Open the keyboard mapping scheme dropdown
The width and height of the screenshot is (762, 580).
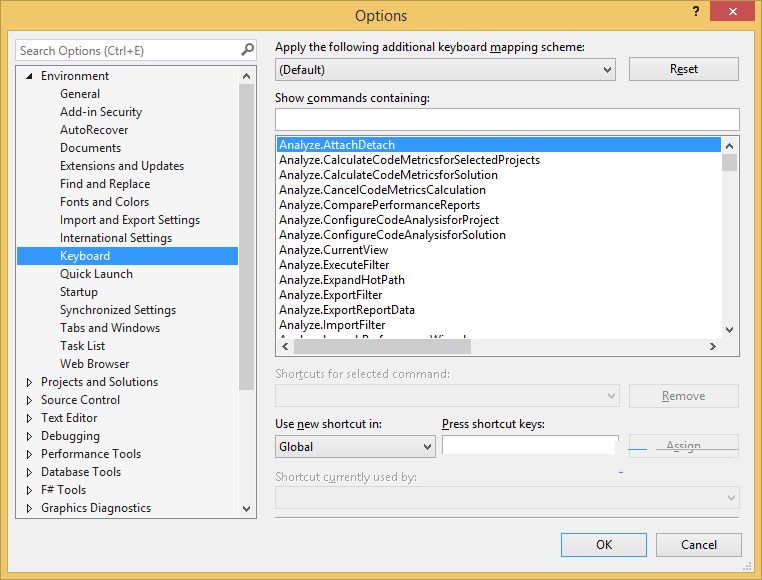(445, 70)
